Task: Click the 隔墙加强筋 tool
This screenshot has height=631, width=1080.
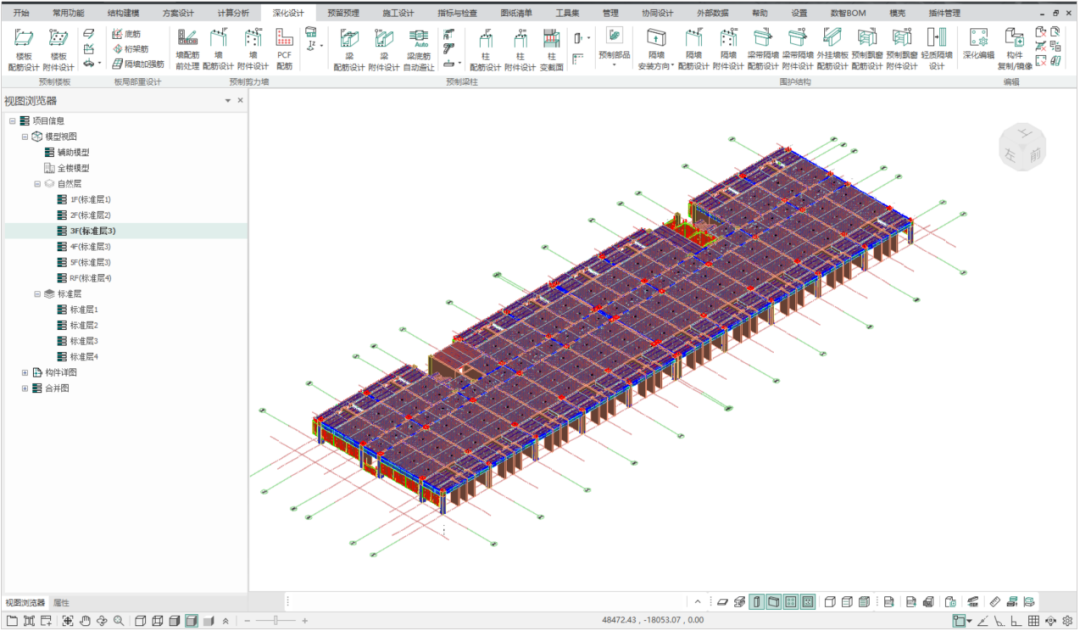Action: pos(138,64)
